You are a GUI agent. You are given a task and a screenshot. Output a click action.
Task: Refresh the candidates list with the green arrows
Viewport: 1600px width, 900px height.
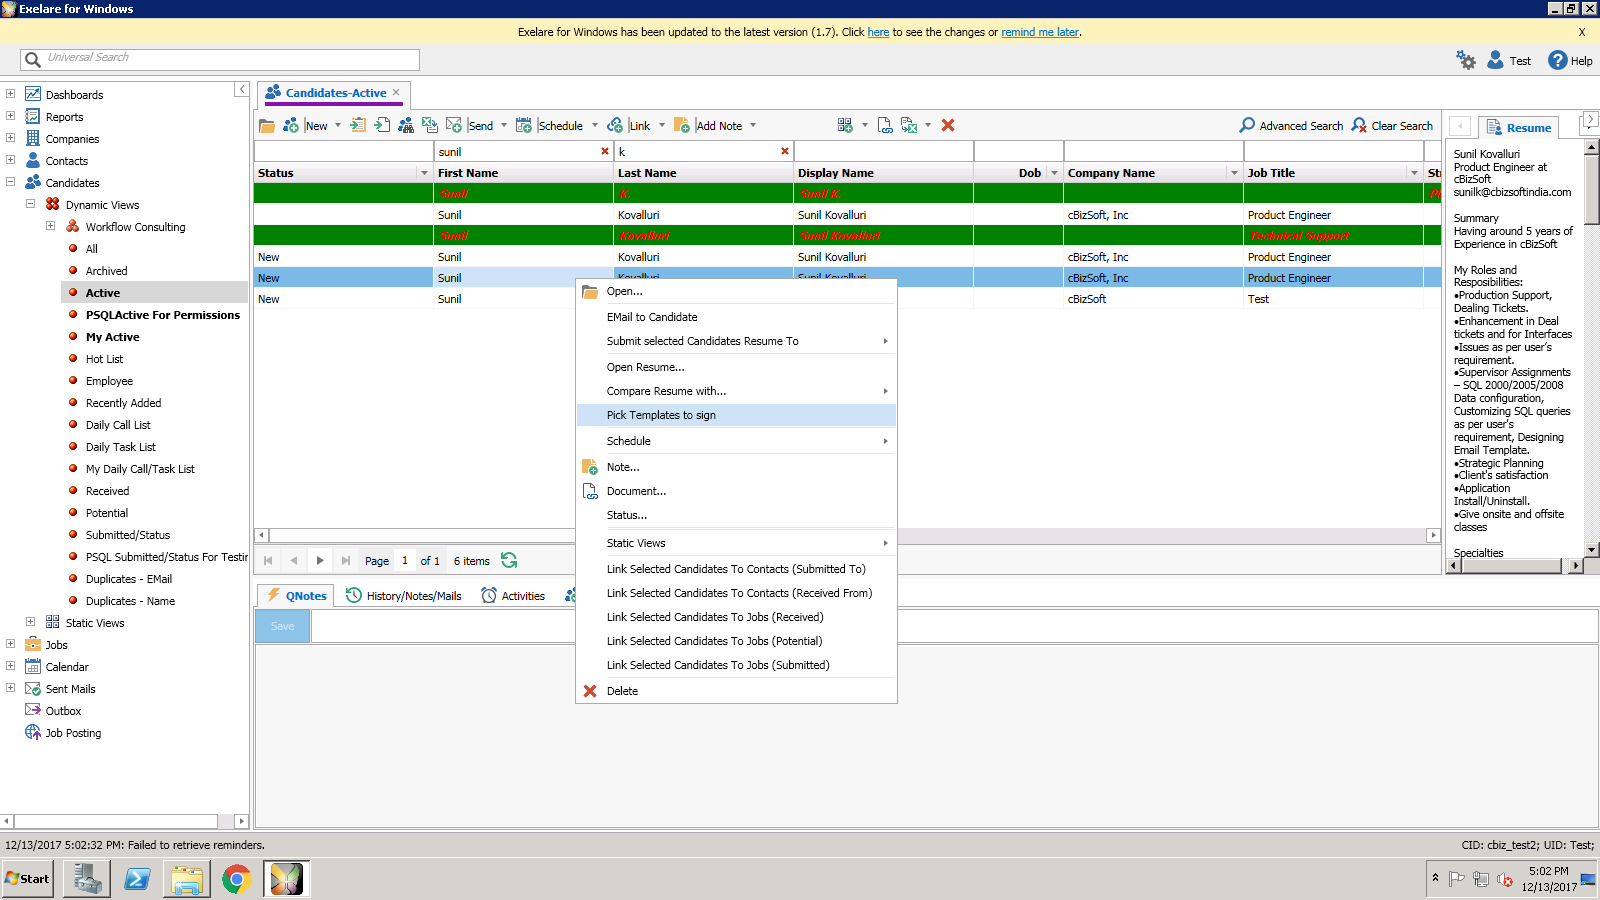click(509, 560)
